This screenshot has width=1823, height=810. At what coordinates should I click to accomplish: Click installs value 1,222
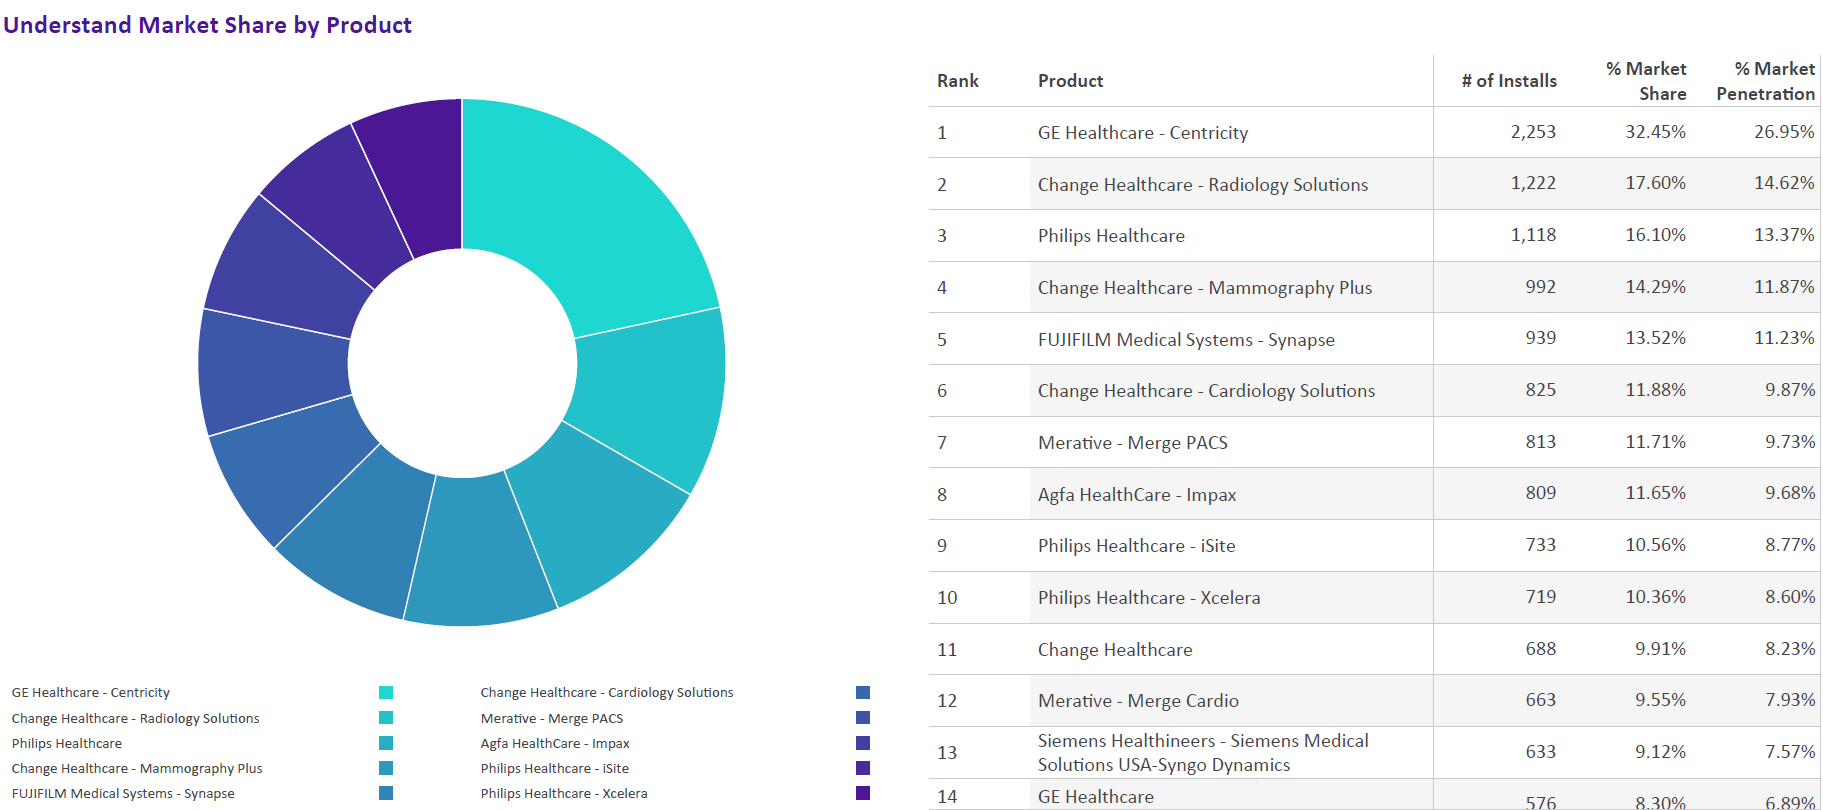[x=1533, y=184]
